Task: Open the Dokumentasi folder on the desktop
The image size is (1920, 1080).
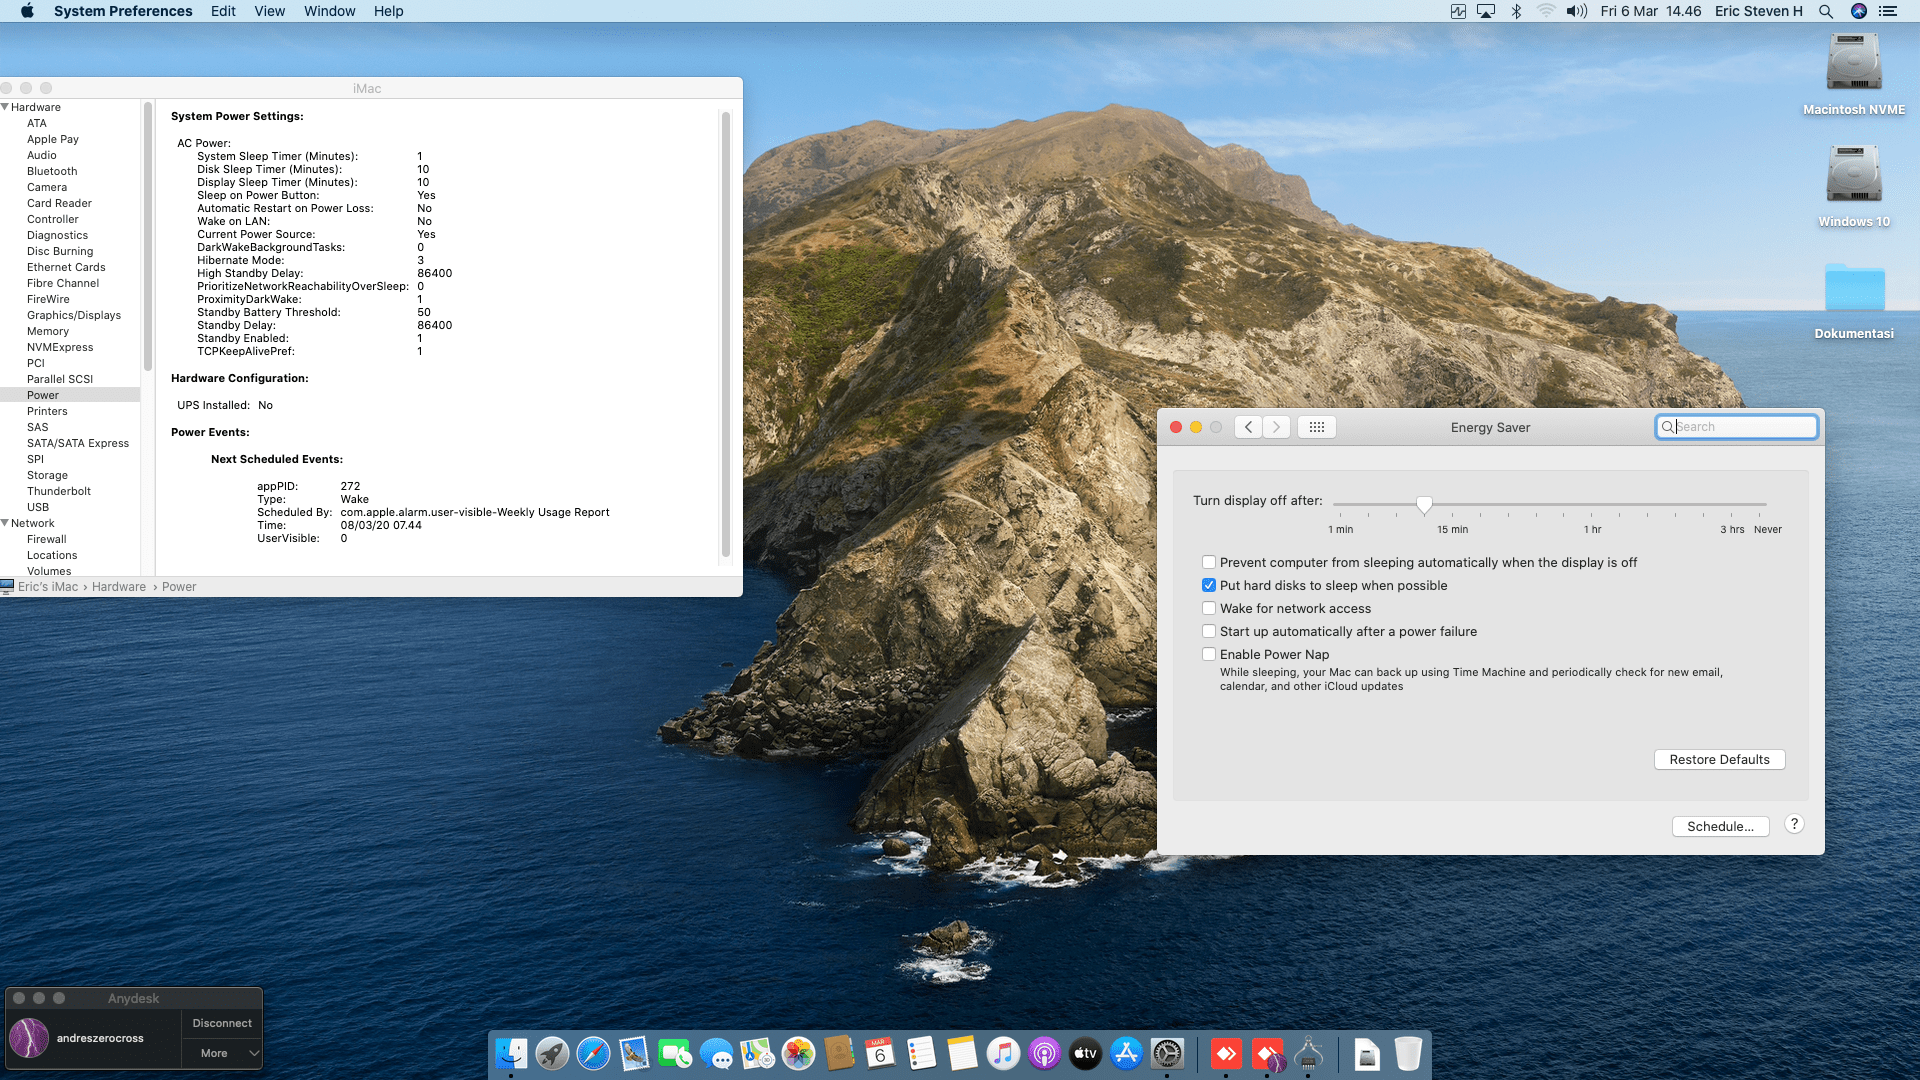Action: (x=1853, y=290)
